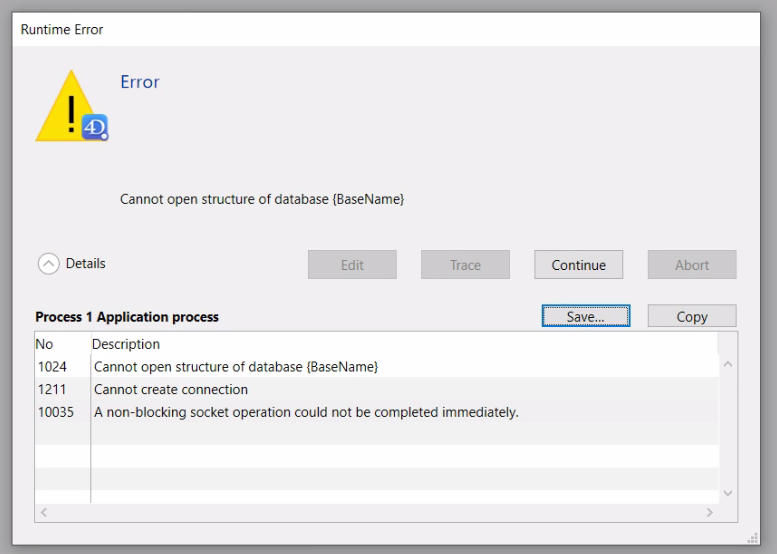This screenshot has width=777, height=554.
Task: Click the Details label
Action: click(86, 264)
